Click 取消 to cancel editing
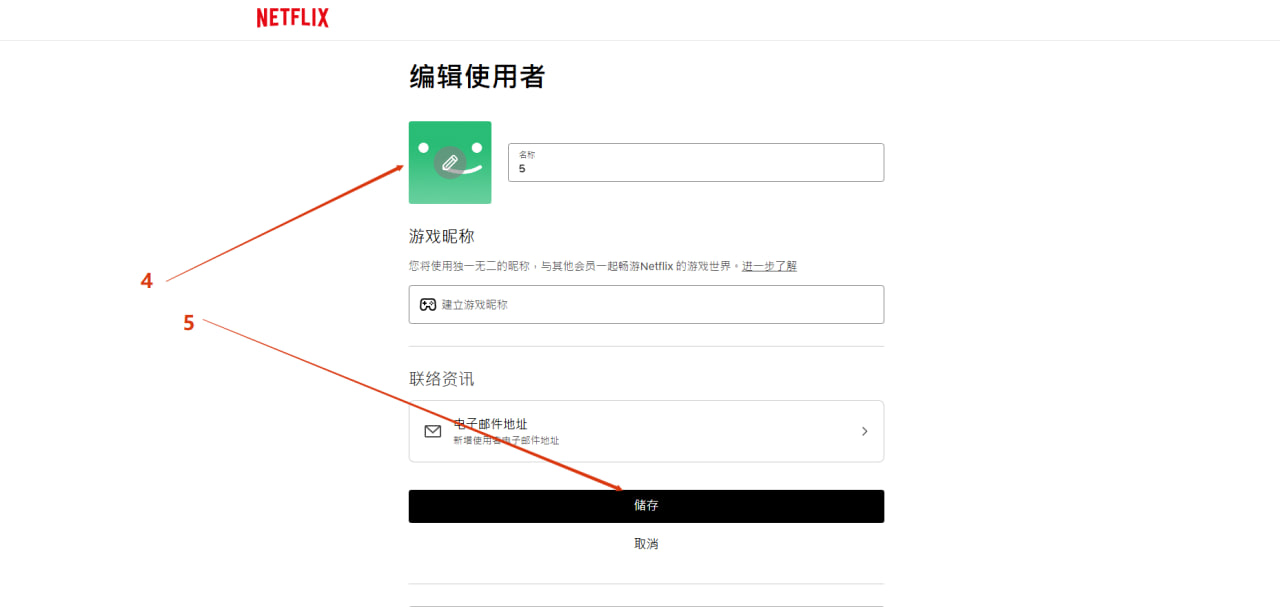The height and width of the screenshot is (607, 1280). tap(646, 544)
